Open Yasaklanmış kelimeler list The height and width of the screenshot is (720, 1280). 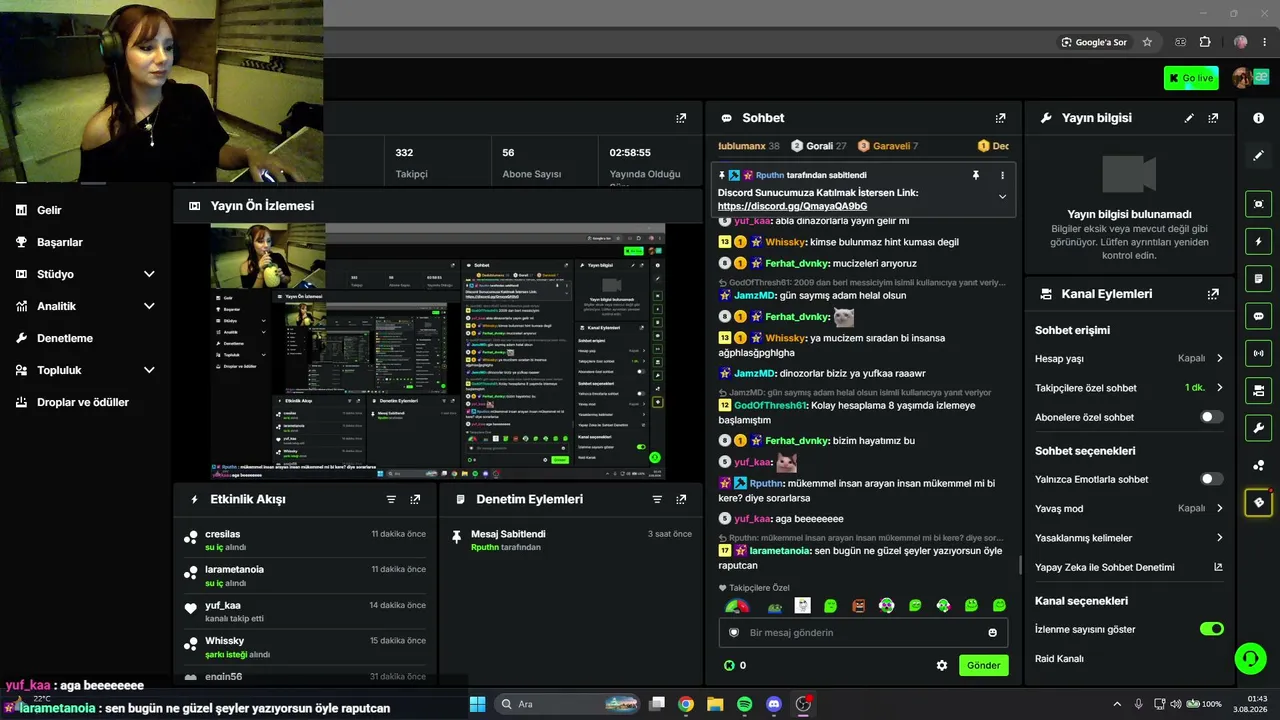pos(1129,538)
